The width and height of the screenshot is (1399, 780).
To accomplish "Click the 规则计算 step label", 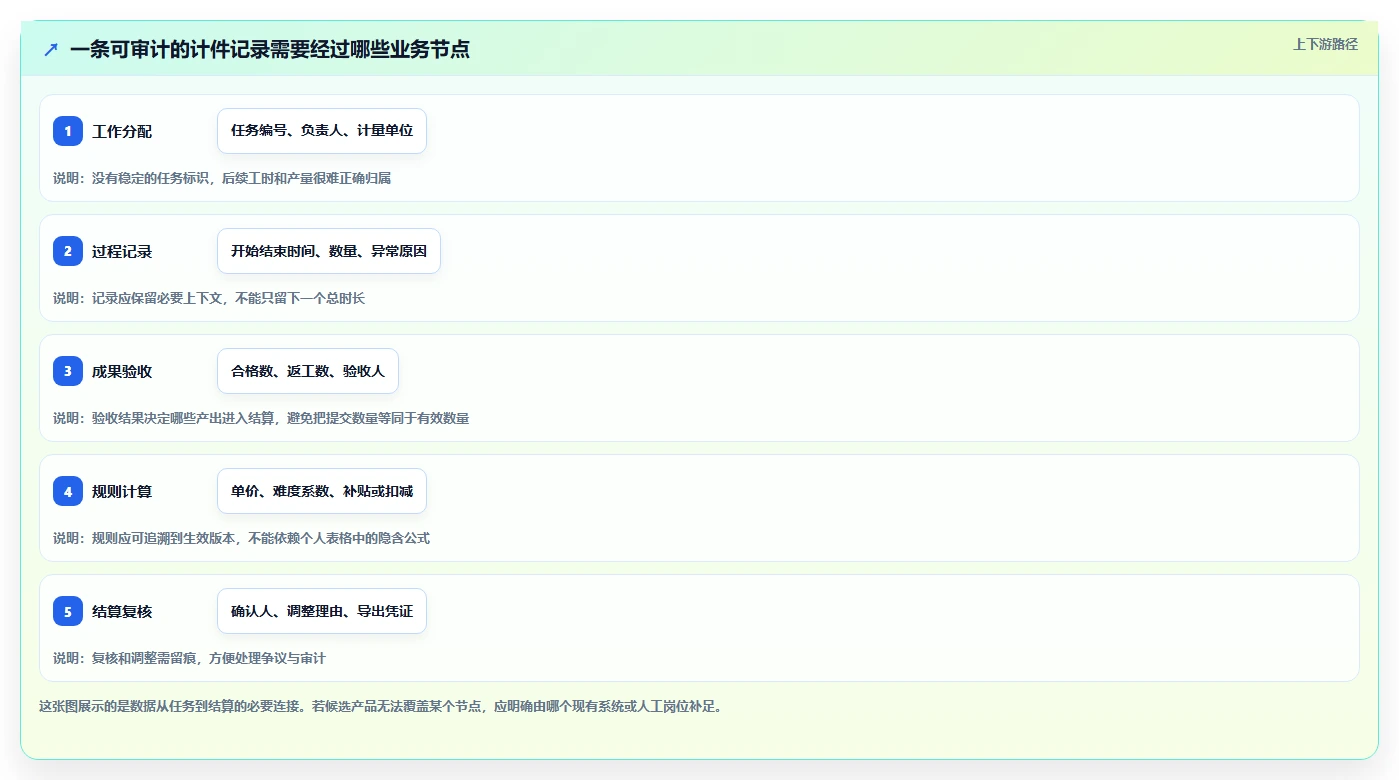I will pyautogui.click(x=122, y=491).
